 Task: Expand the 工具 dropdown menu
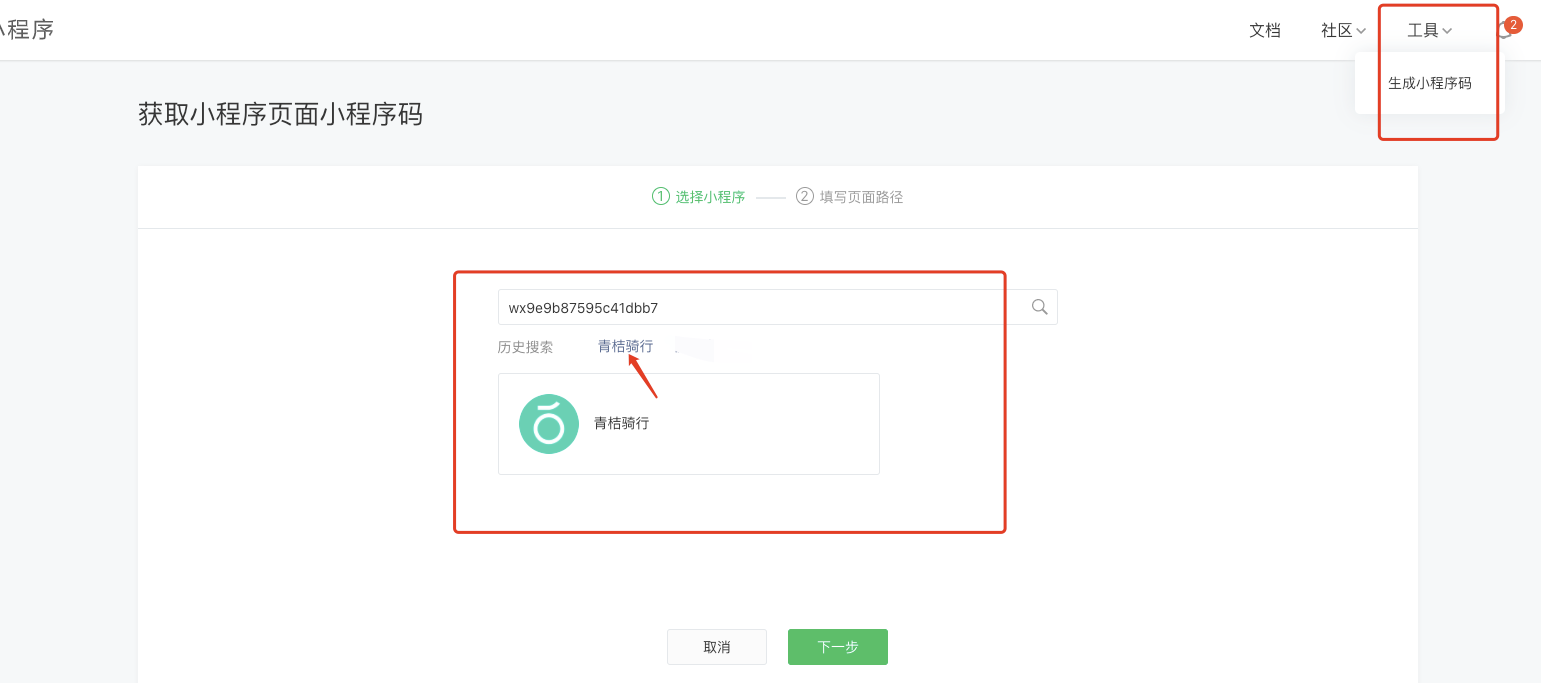click(x=1429, y=31)
